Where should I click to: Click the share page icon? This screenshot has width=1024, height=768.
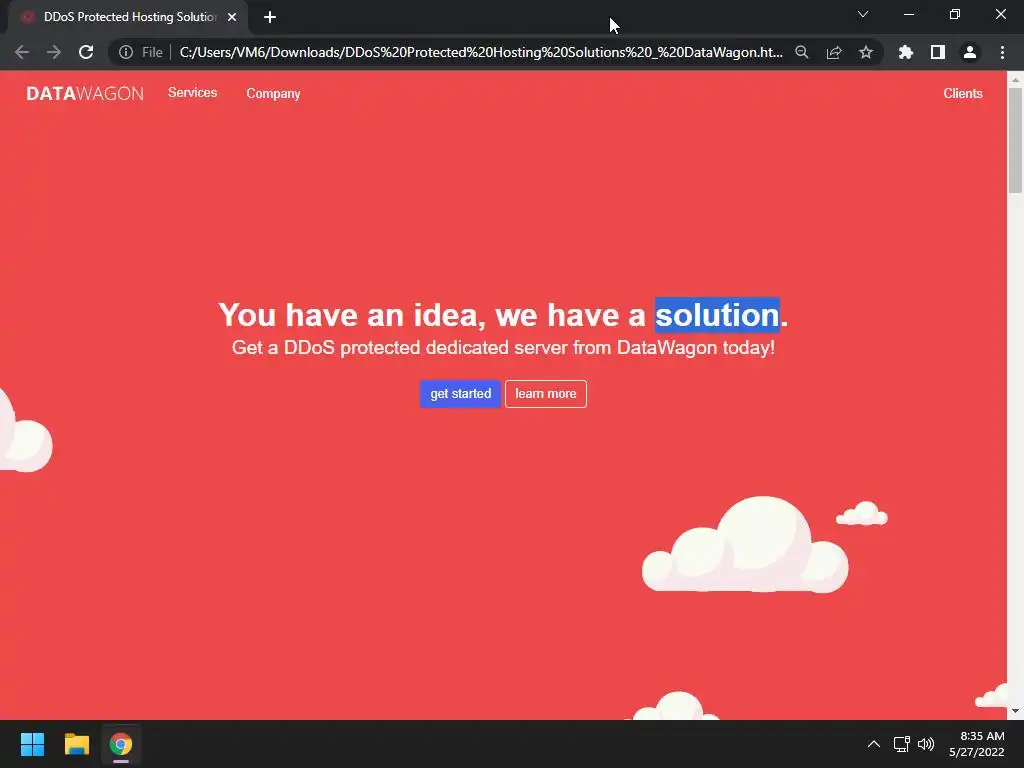(x=834, y=52)
